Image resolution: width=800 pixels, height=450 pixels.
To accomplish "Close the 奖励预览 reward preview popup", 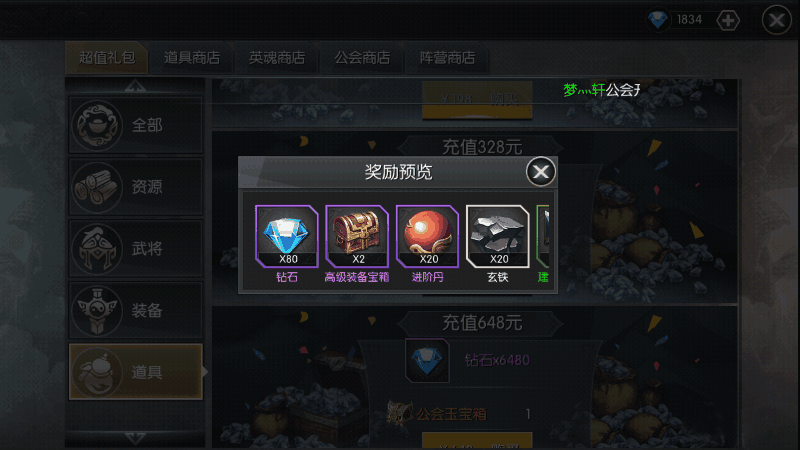I will coord(541,172).
